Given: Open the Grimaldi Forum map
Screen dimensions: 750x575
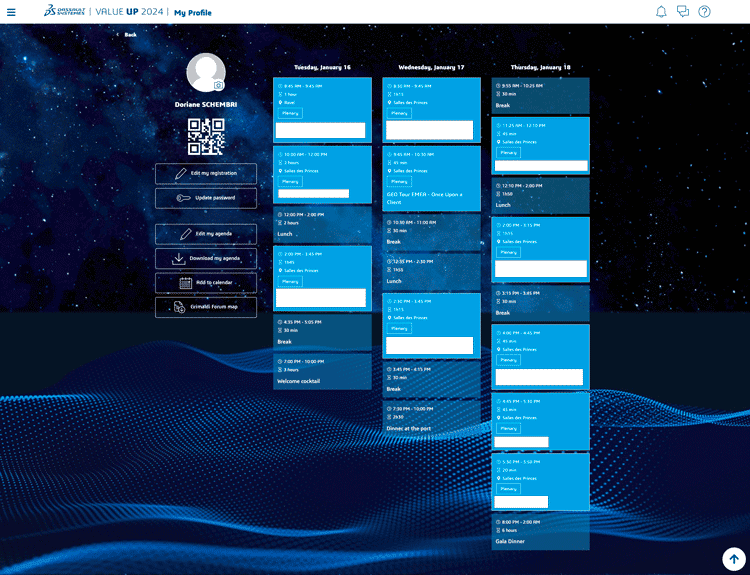Looking at the screenshot, I should tap(206, 307).
